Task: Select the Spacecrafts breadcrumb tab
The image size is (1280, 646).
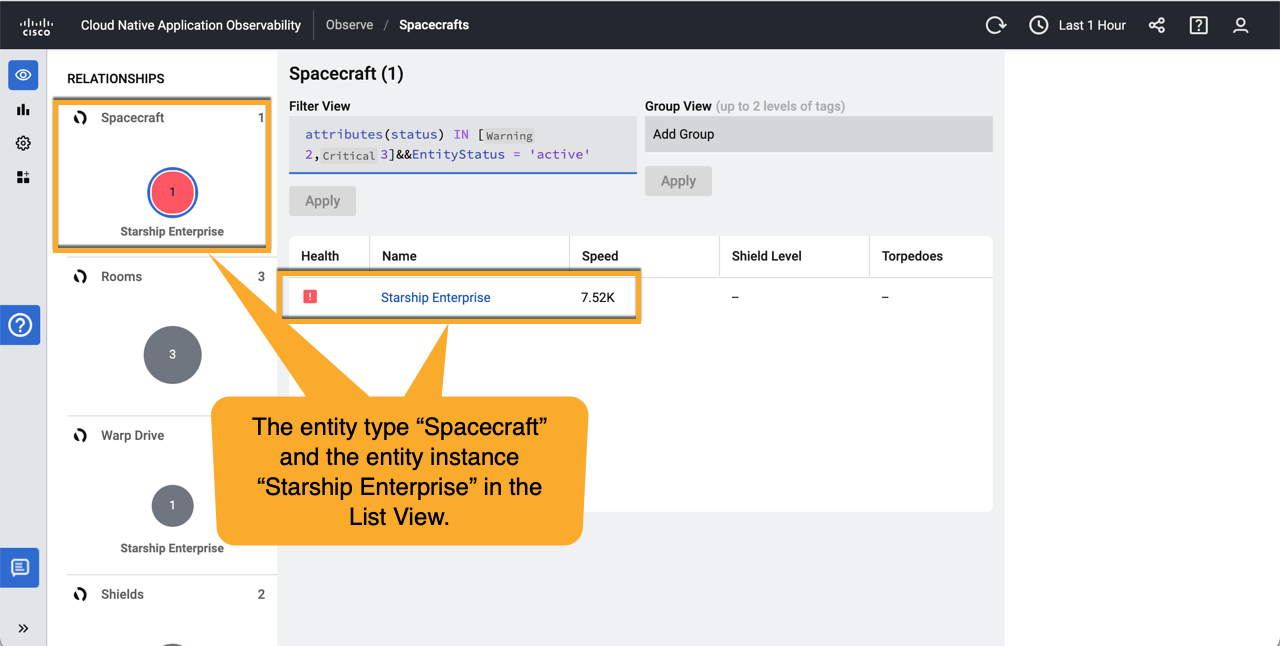Action: [433, 25]
